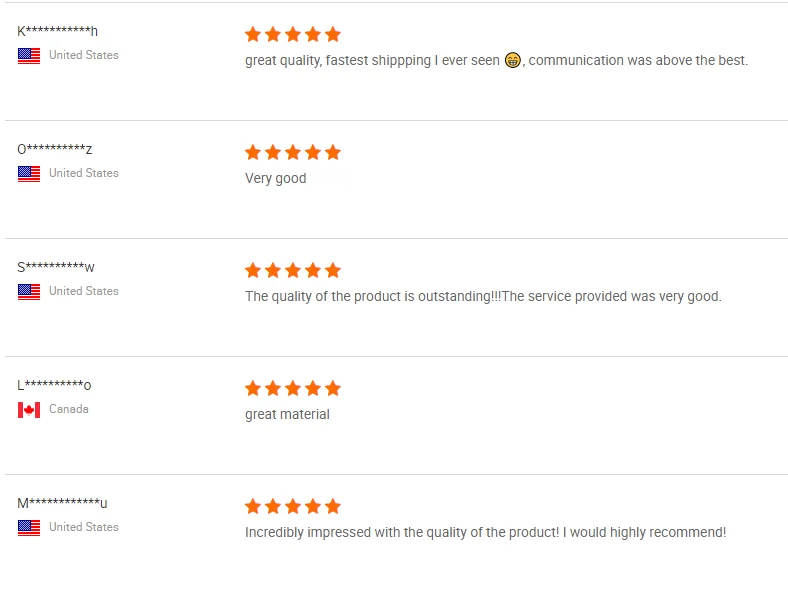Screen dimensions: 788x589
Task: Click the star rating above 'great material'
Action: 292,388
